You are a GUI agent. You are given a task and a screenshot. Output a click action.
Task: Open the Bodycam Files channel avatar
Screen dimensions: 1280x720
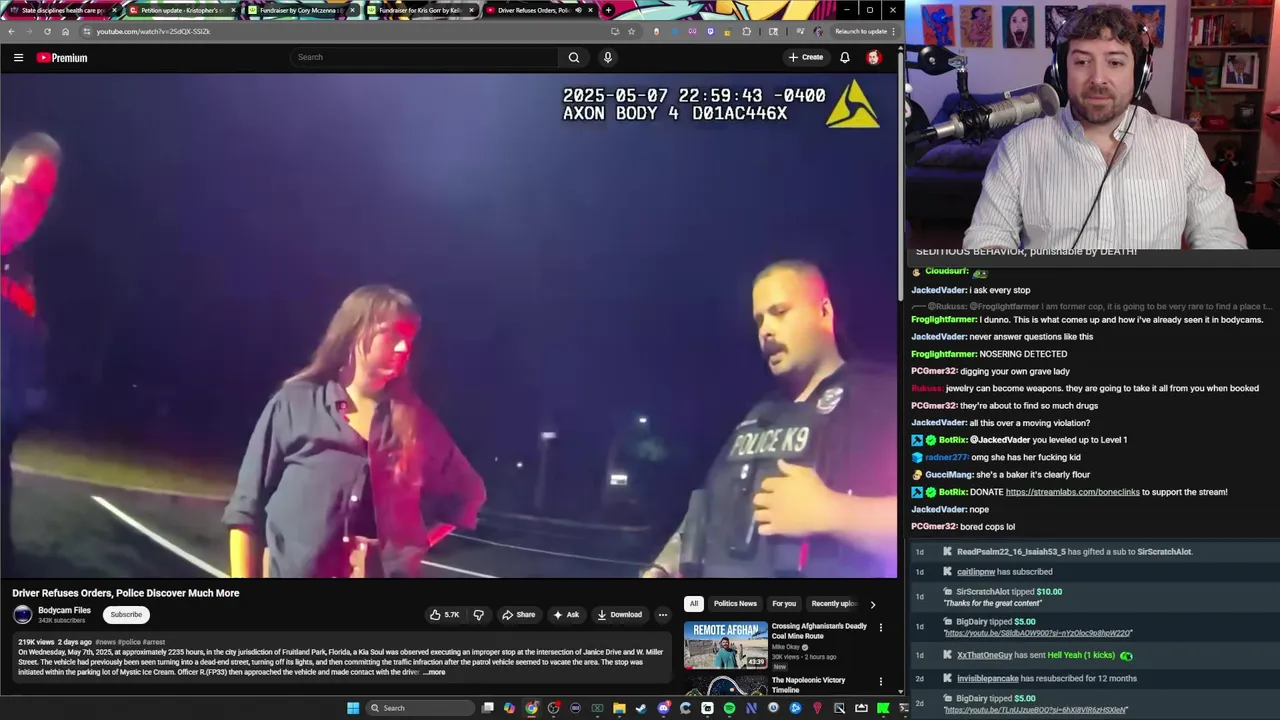[22, 614]
